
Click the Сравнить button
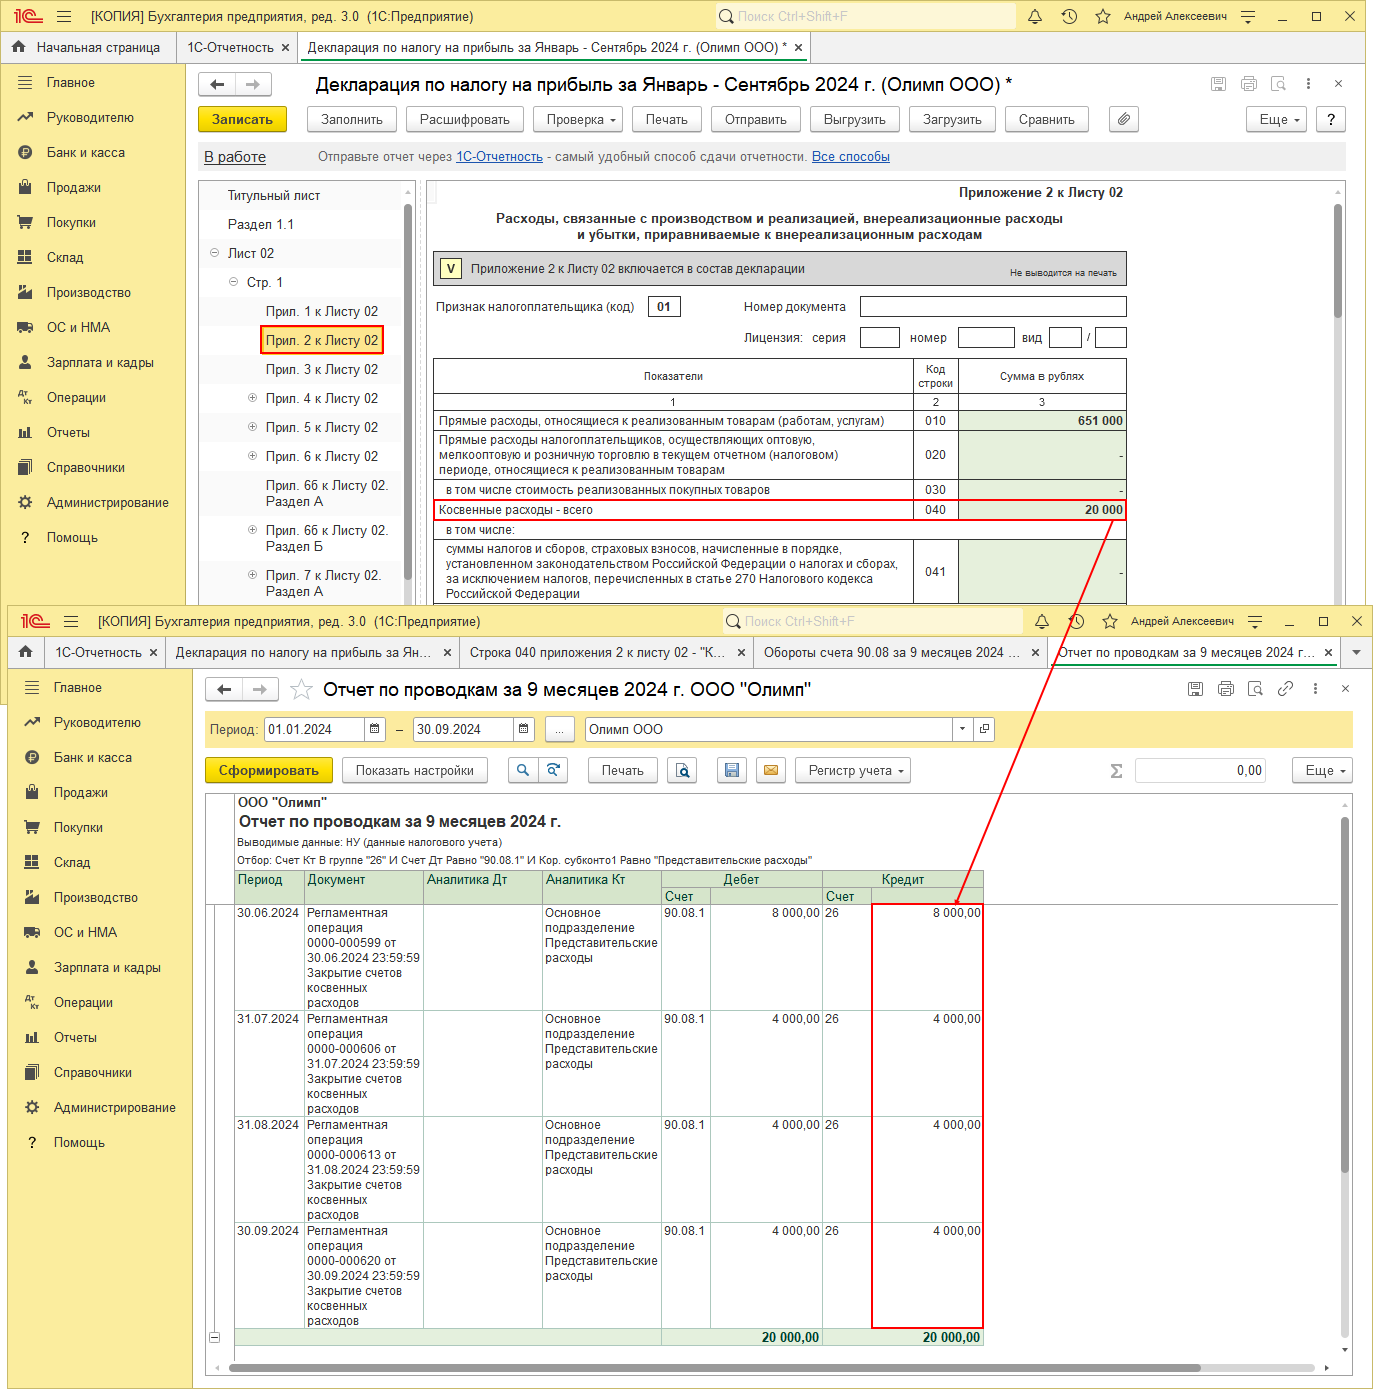point(1047,119)
